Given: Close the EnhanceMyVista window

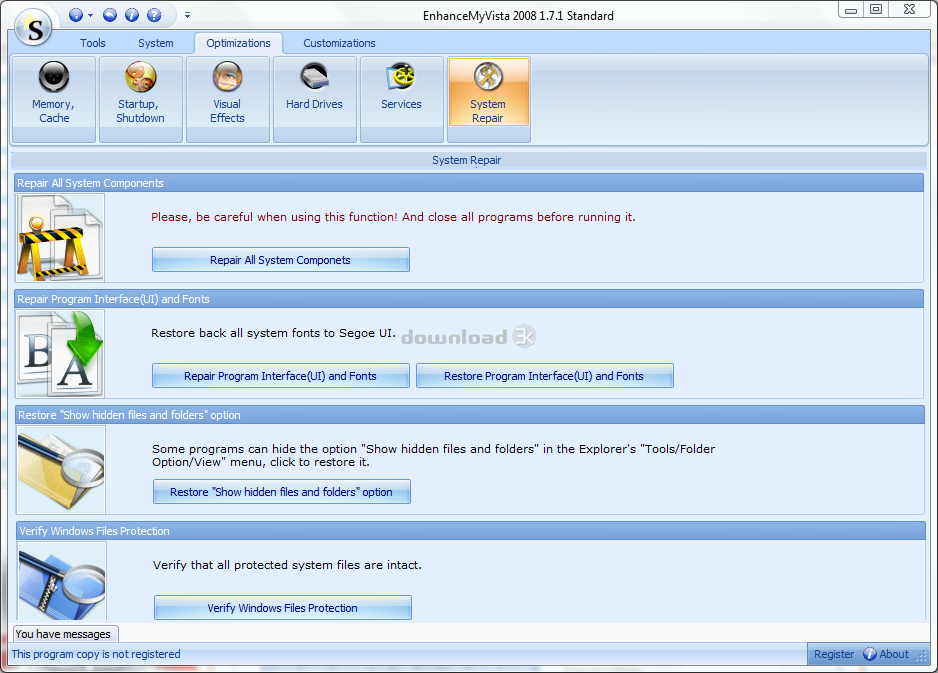Looking at the screenshot, I should coord(909,10).
